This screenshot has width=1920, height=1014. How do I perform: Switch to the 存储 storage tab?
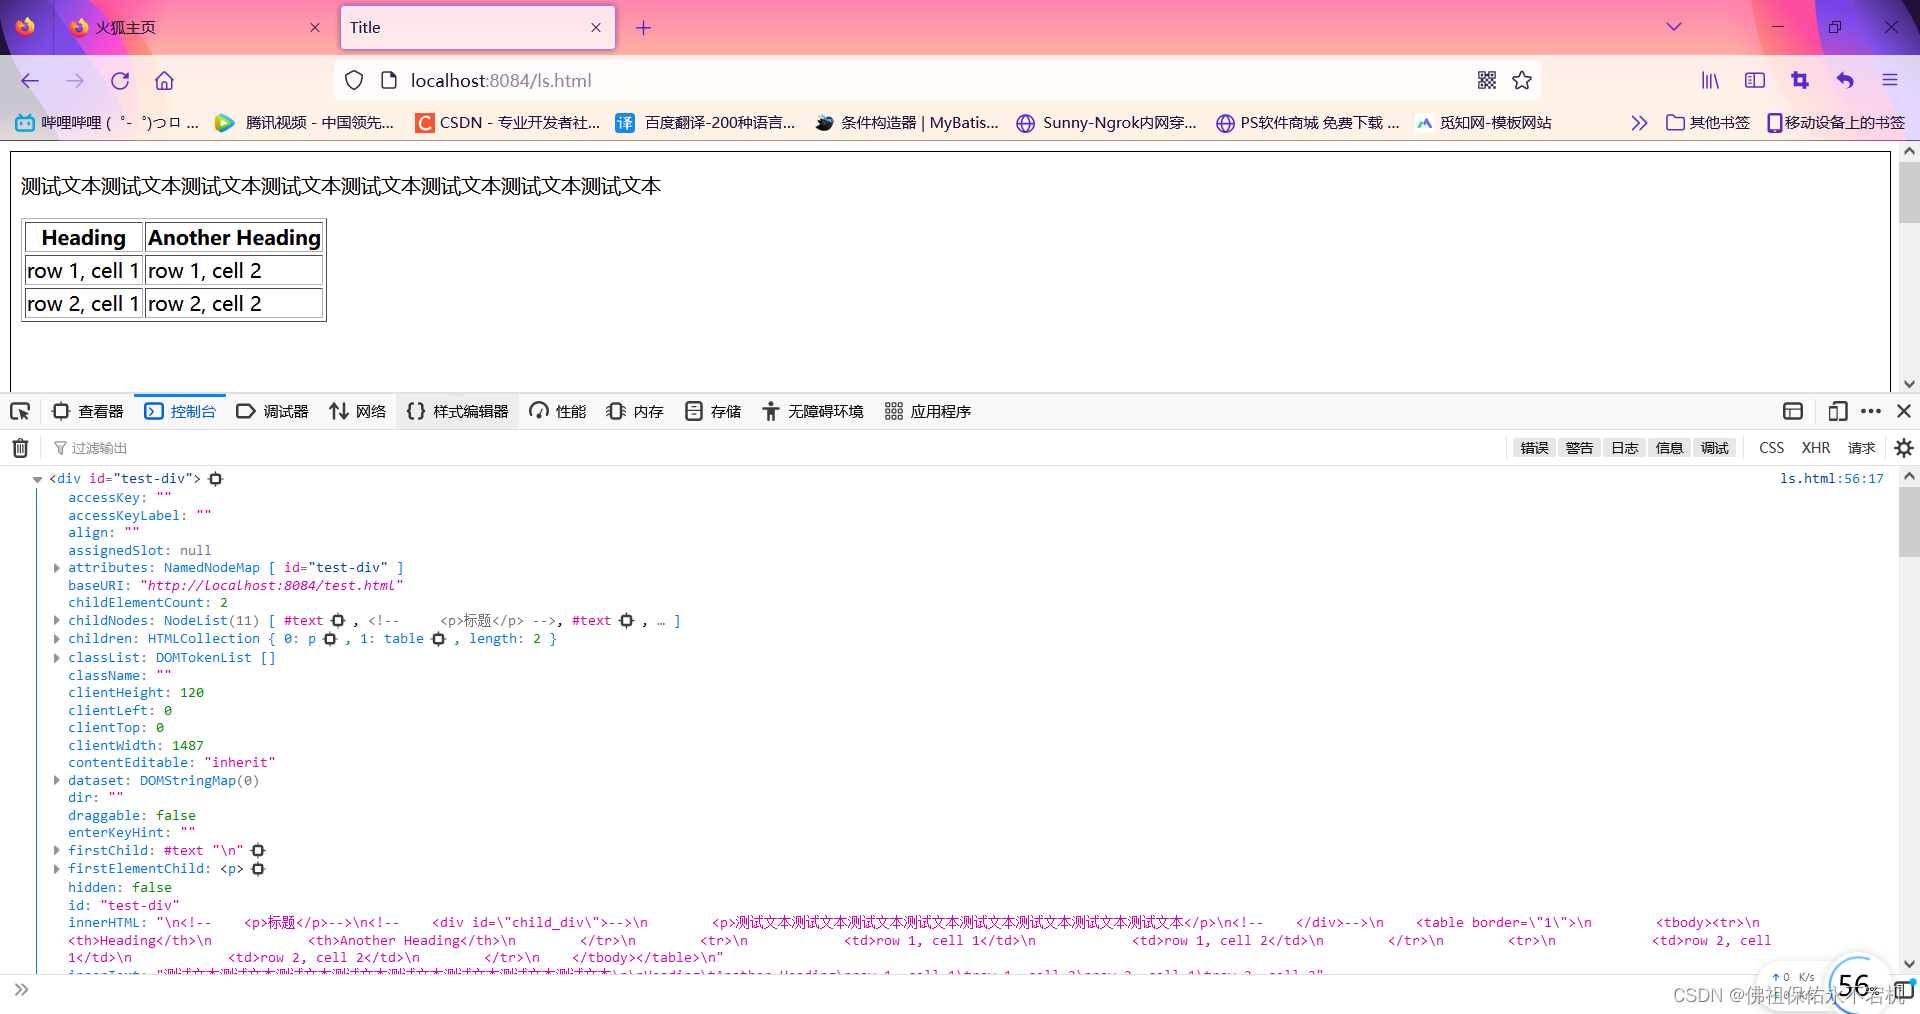pyautogui.click(x=713, y=411)
